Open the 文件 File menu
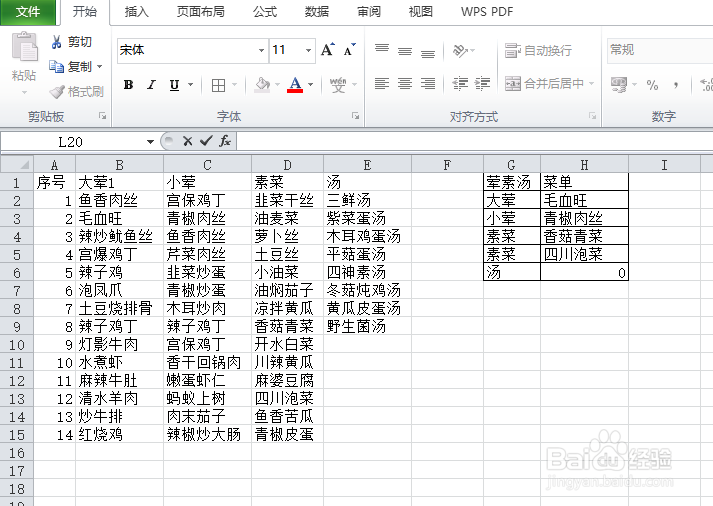713x506 pixels. pos(28,12)
